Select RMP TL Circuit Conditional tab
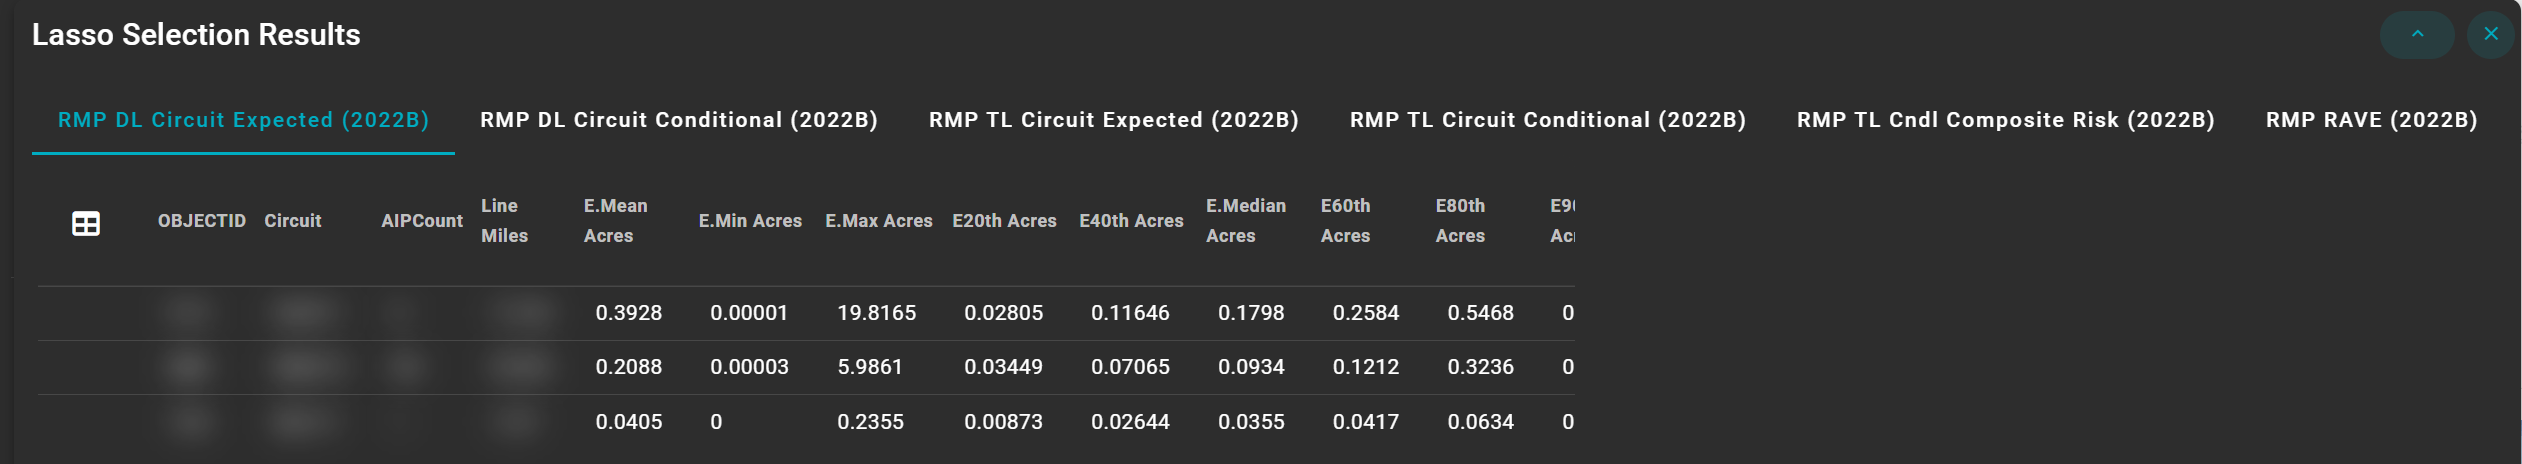2522x464 pixels. tap(1547, 120)
